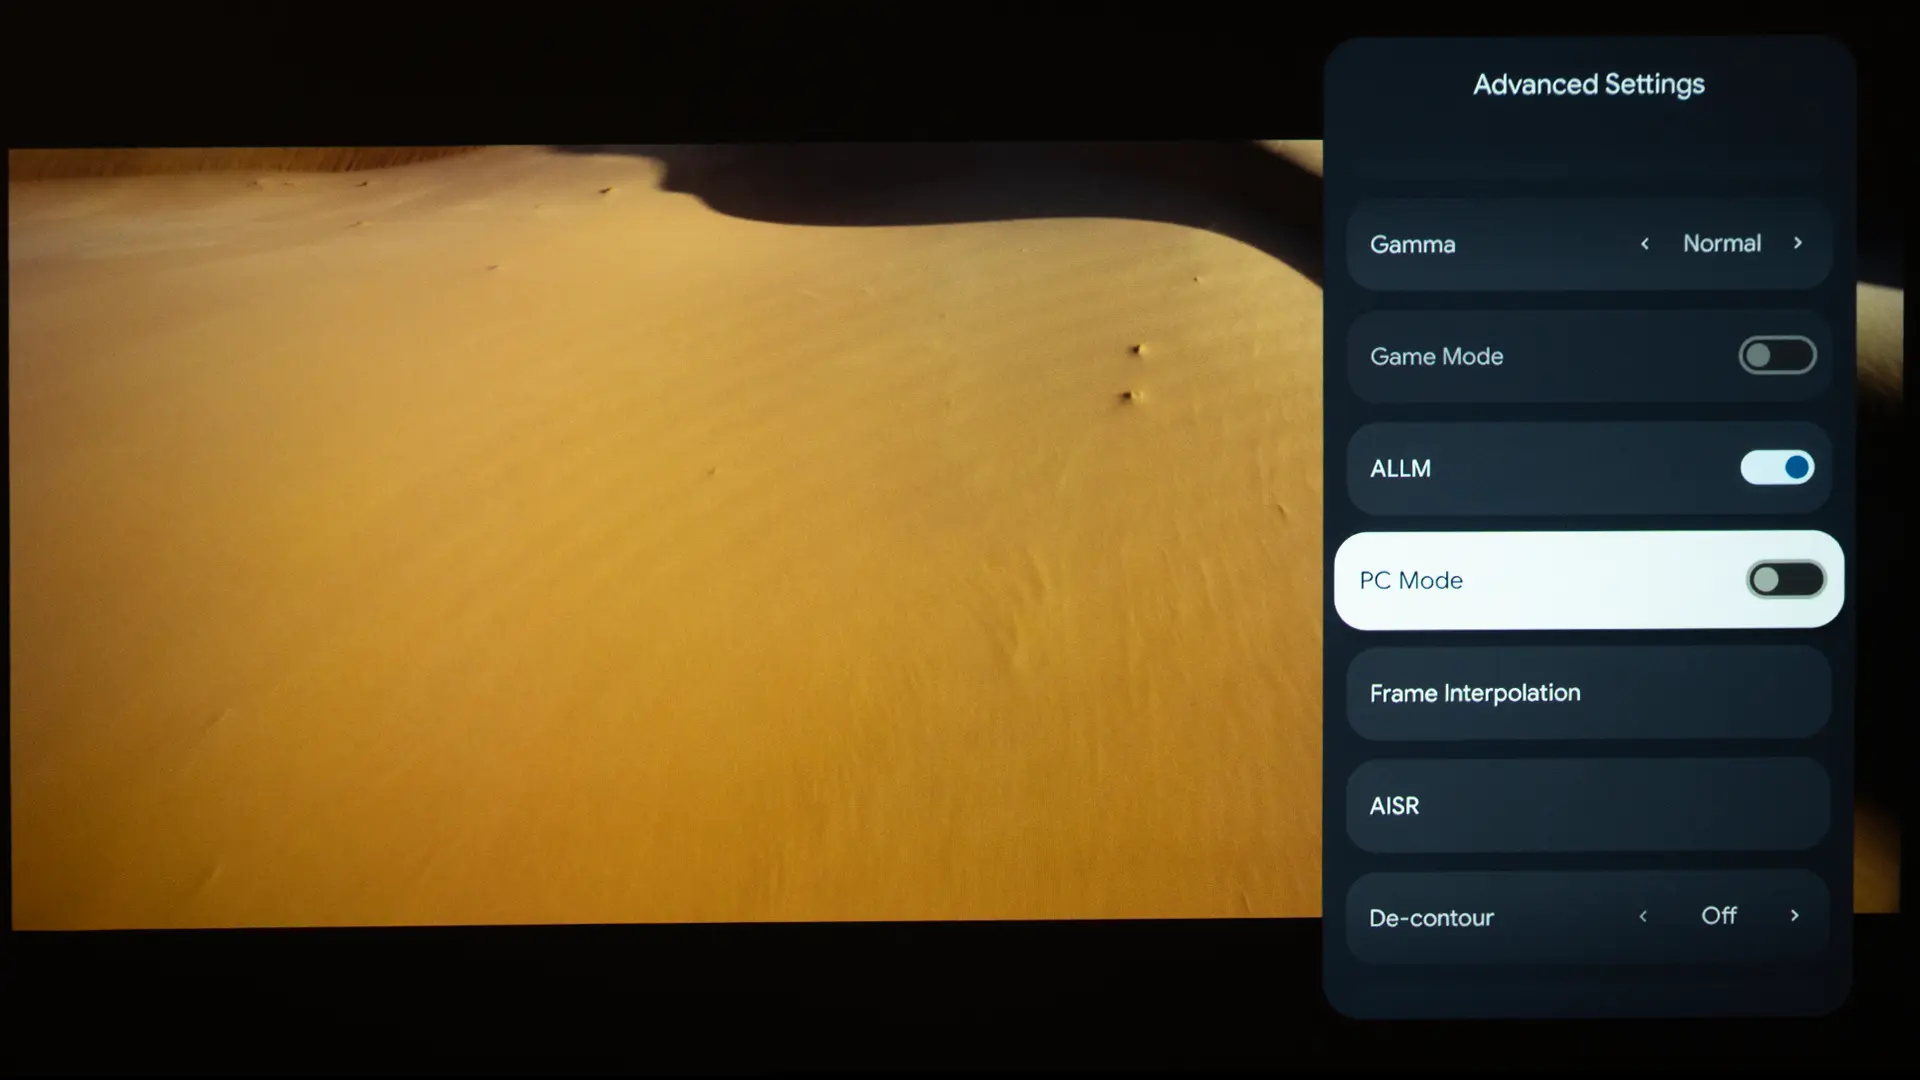Click the Advanced Settings title

click(x=1588, y=85)
